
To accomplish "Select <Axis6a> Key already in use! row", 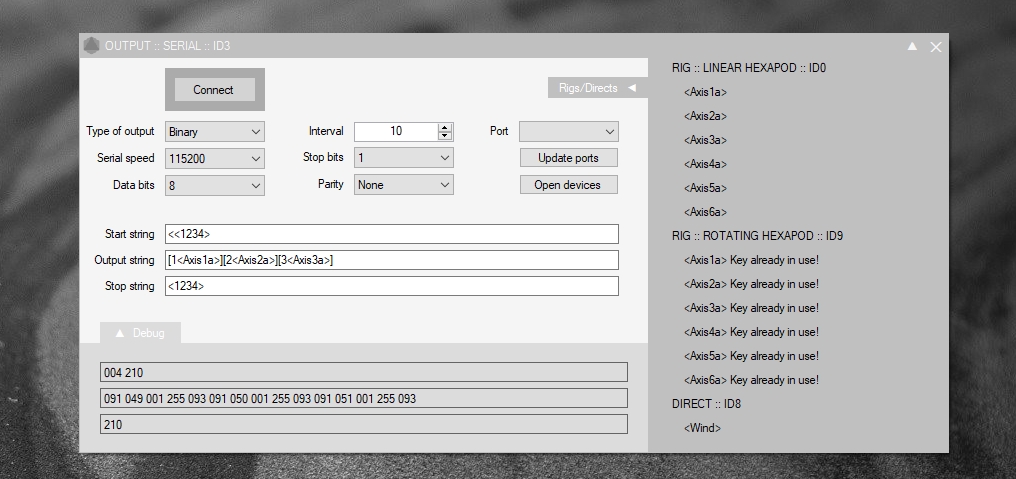I will coord(751,380).
